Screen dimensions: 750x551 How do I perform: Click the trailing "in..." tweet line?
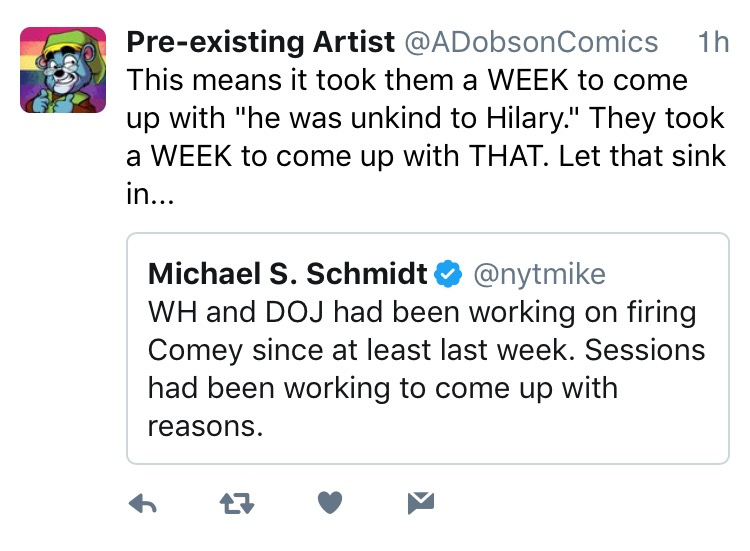pyautogui.click(x=150, y=194)
